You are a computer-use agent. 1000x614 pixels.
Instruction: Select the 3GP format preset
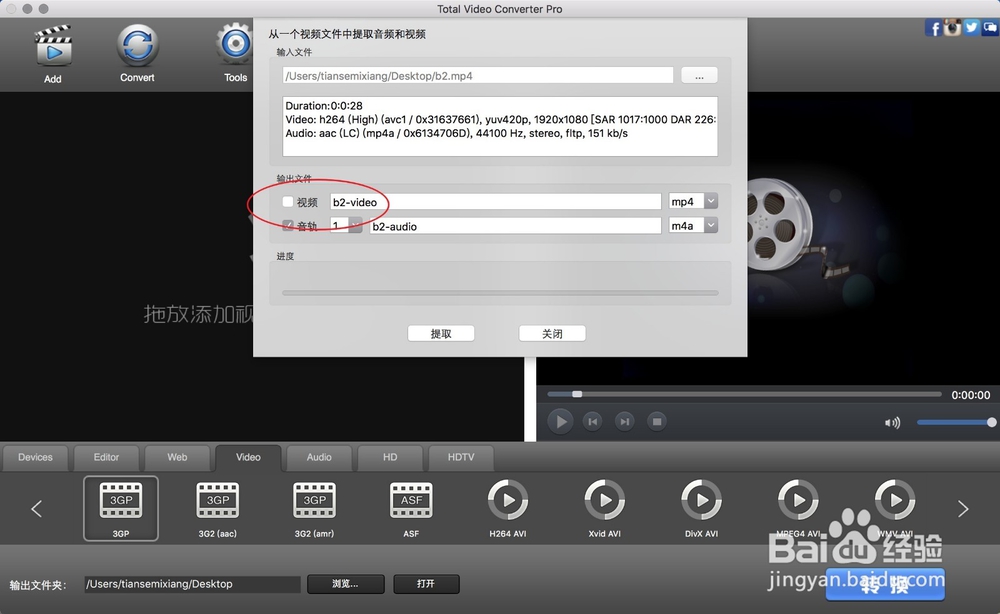[x=121, y=508]
